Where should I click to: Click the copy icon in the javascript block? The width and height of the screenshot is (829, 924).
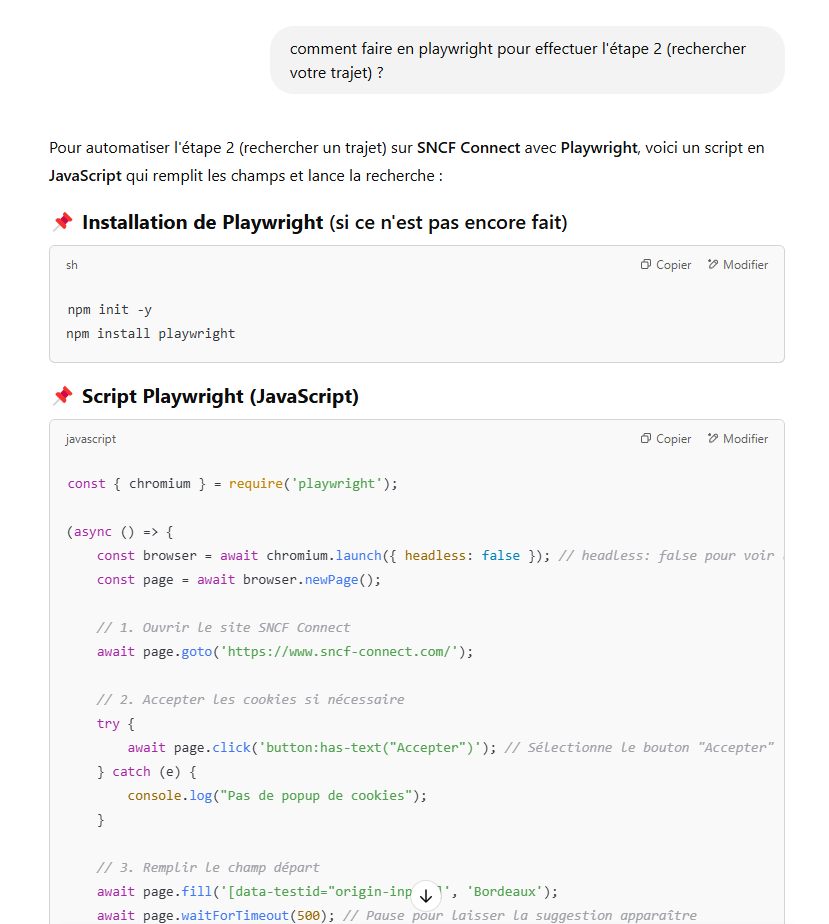point(646,438)
